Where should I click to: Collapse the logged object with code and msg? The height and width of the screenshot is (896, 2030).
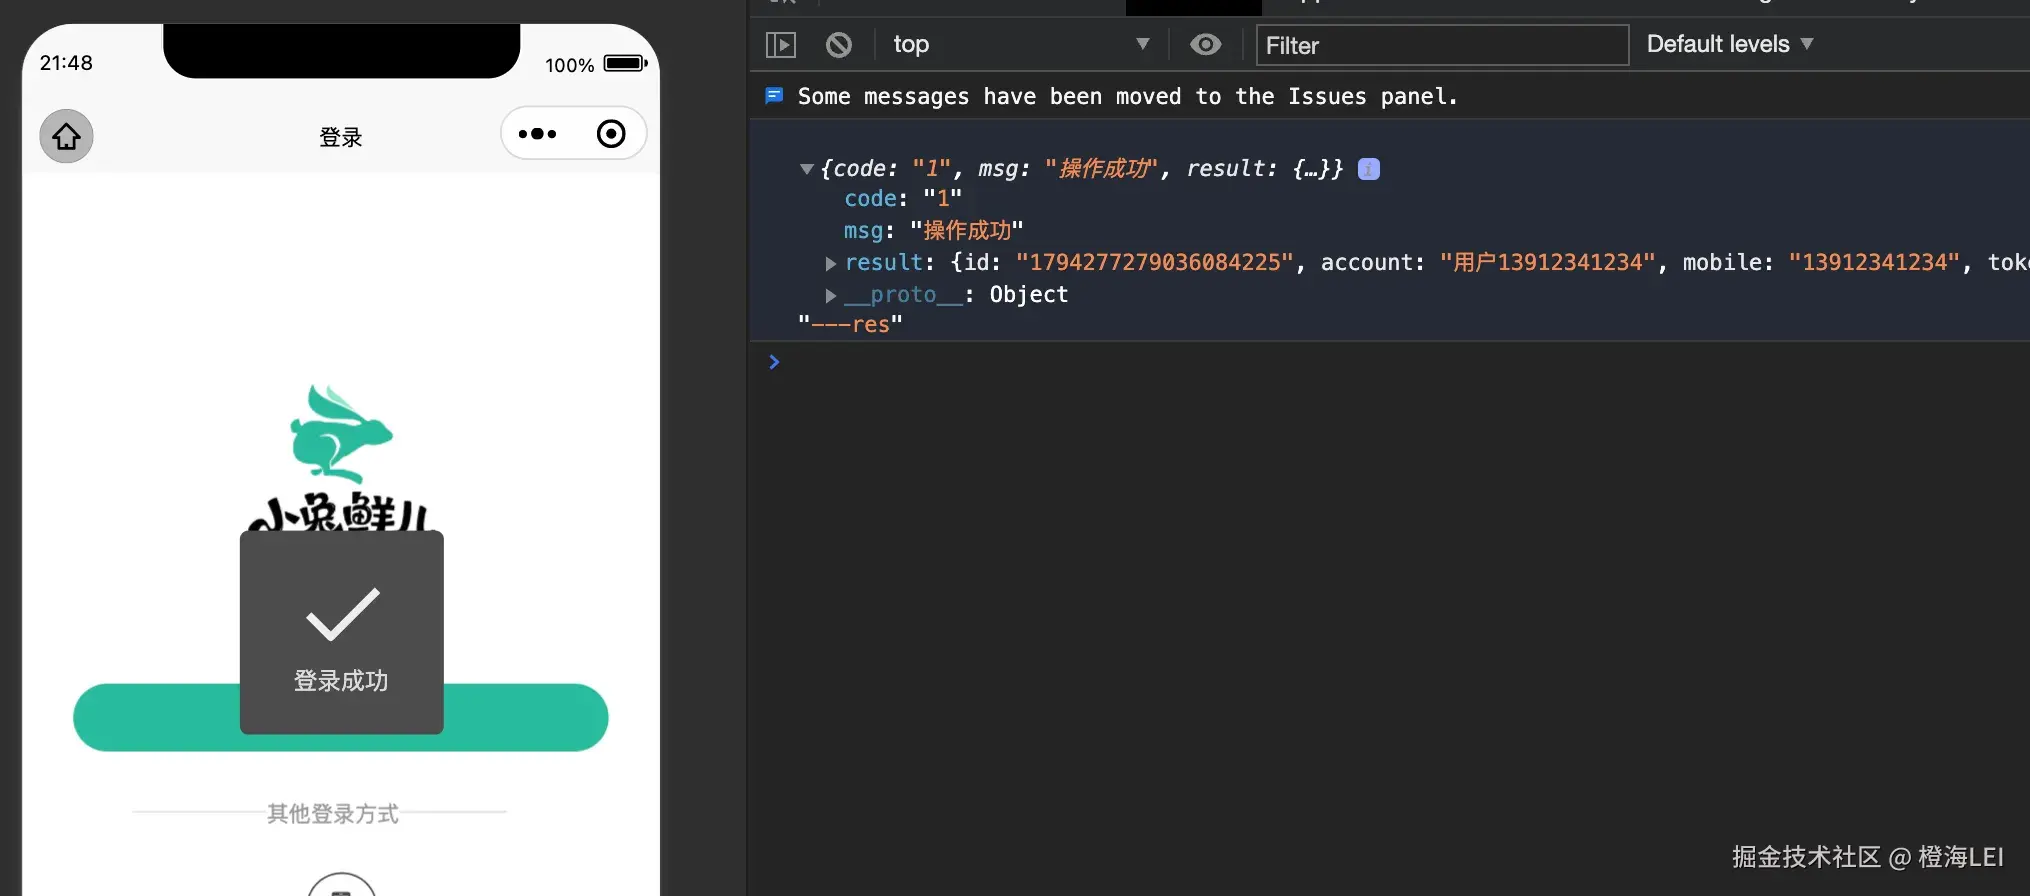[806, 169]
